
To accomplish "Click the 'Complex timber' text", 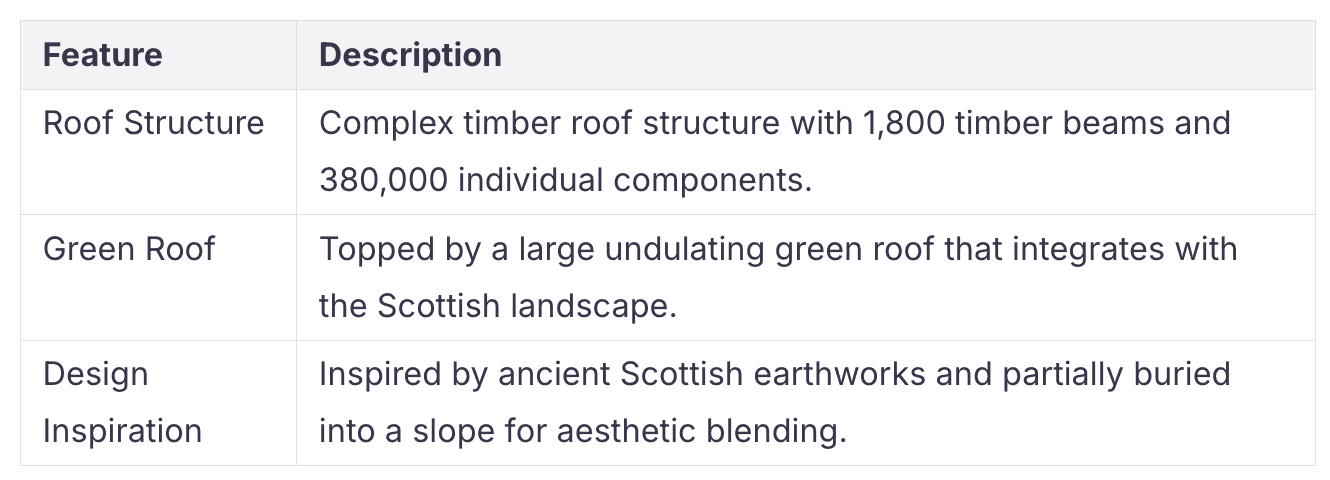I will click(x=431, y=123).
